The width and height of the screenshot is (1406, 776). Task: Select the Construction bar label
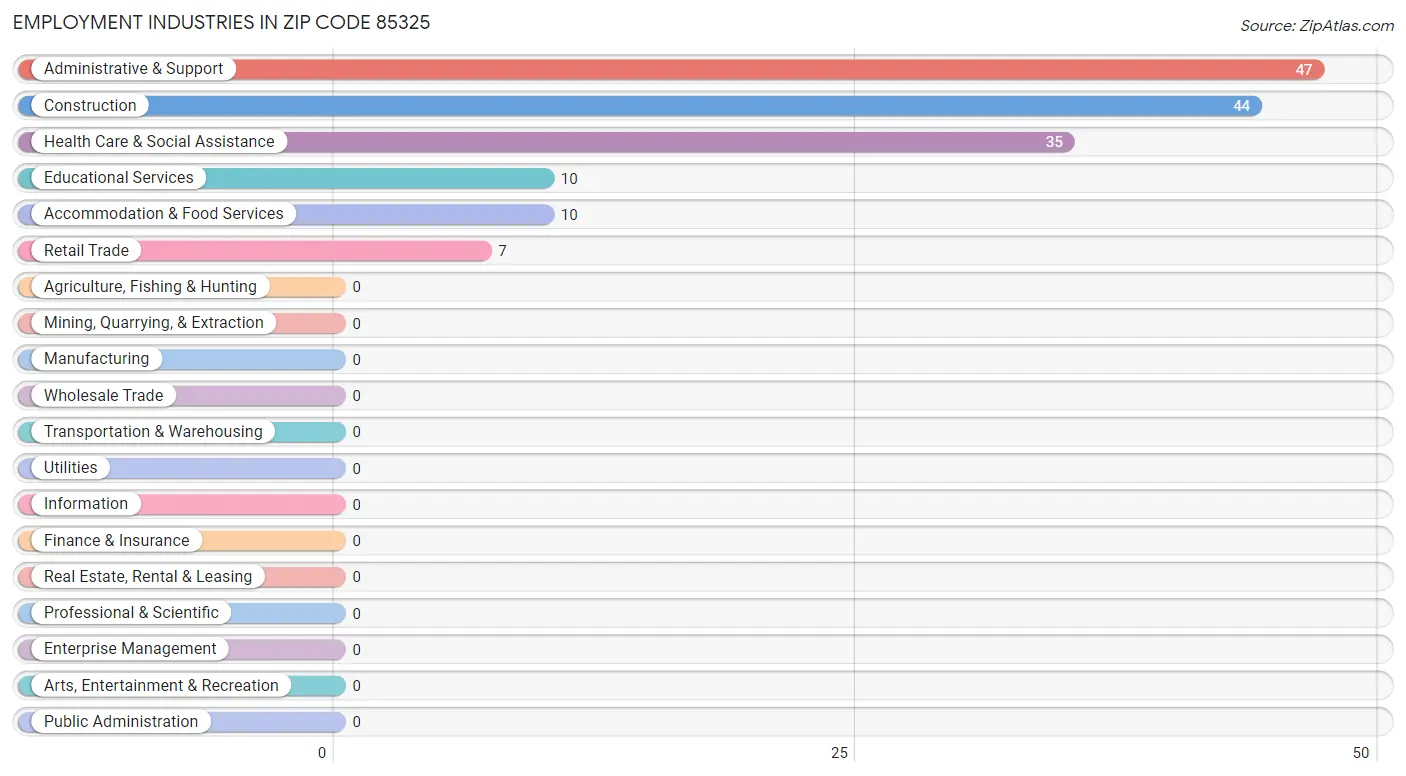coord(90,105)
